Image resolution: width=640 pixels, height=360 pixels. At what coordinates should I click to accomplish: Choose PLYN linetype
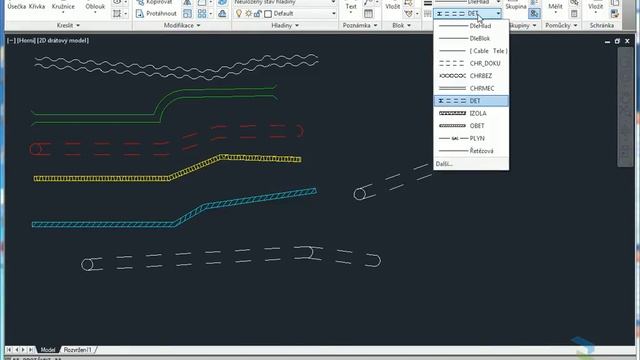click(471, 138)
